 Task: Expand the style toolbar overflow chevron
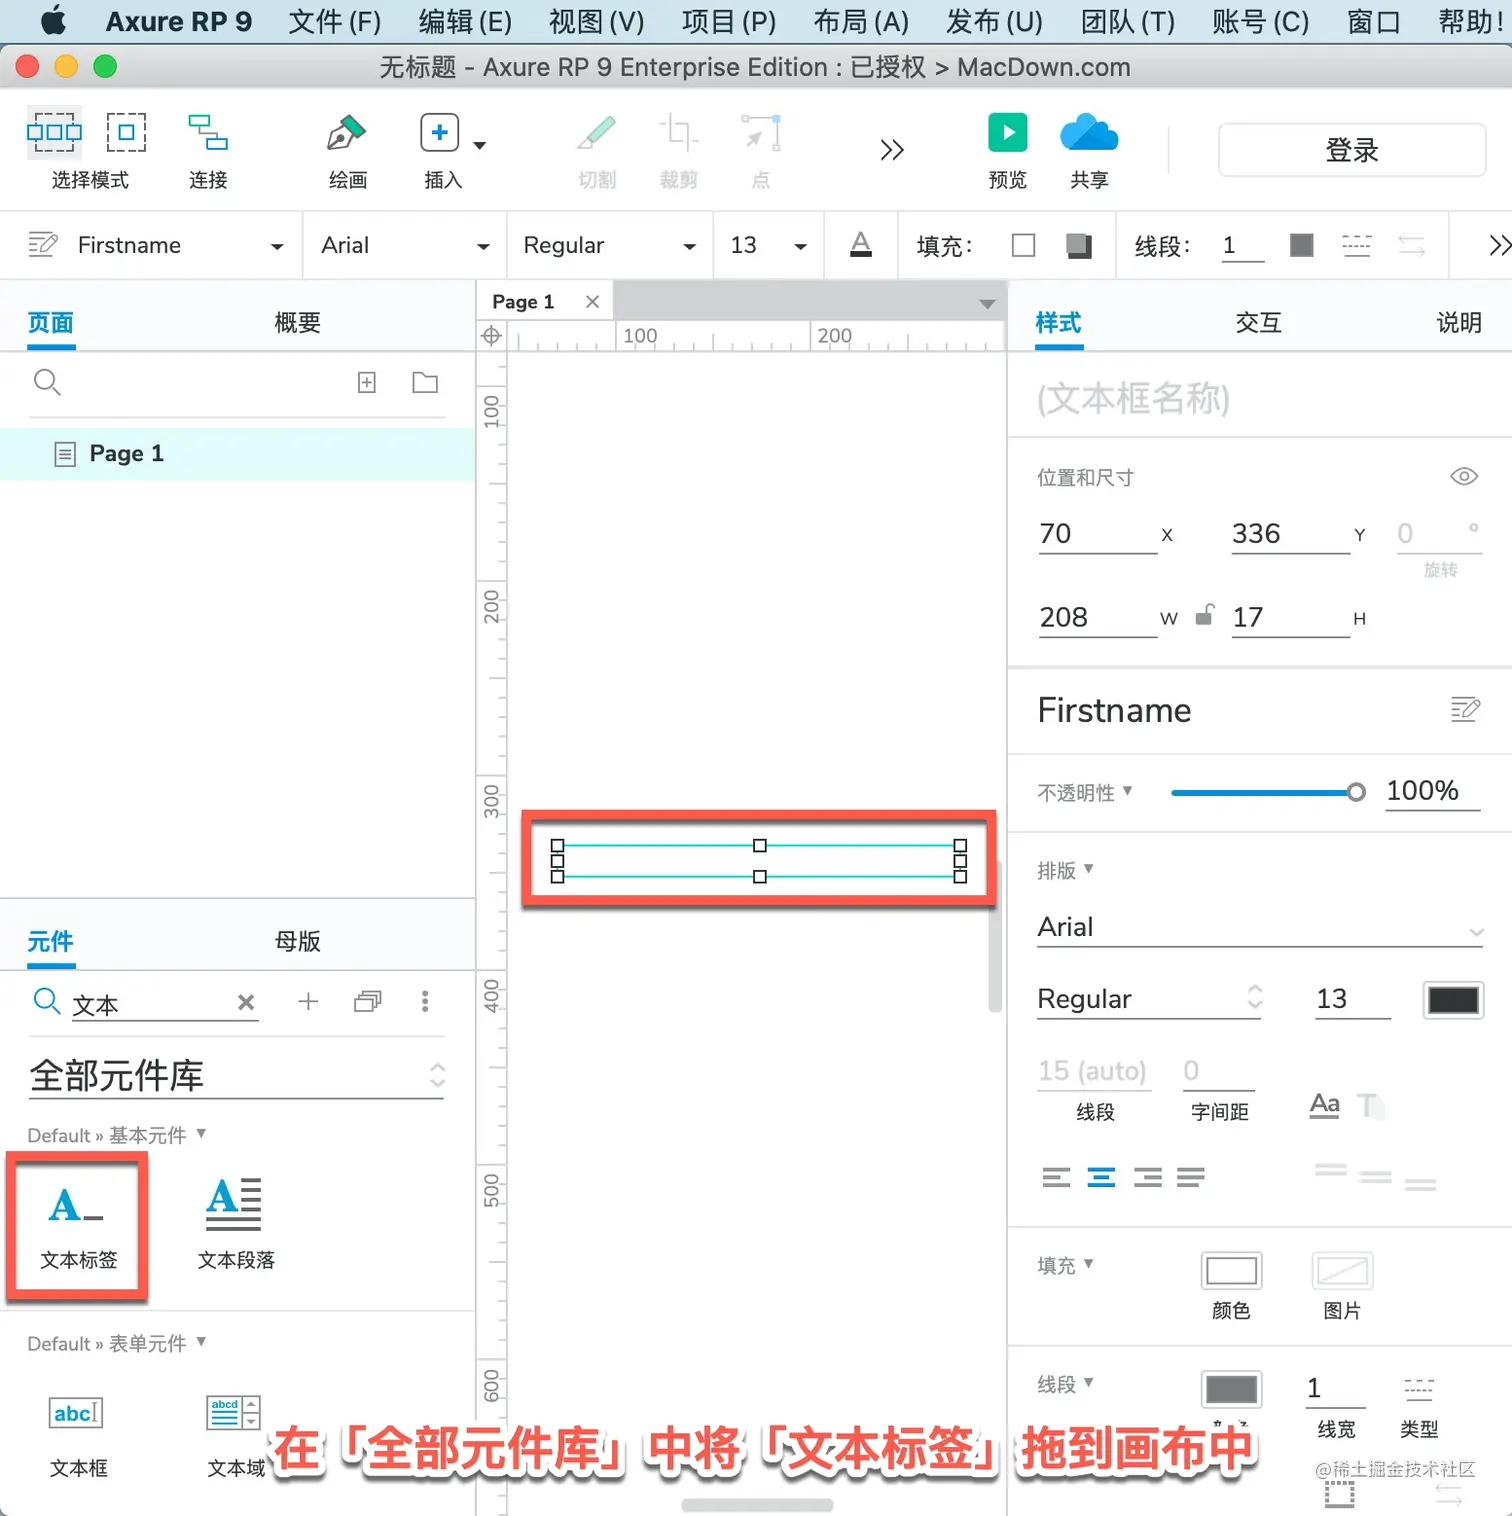[1499, 245]
